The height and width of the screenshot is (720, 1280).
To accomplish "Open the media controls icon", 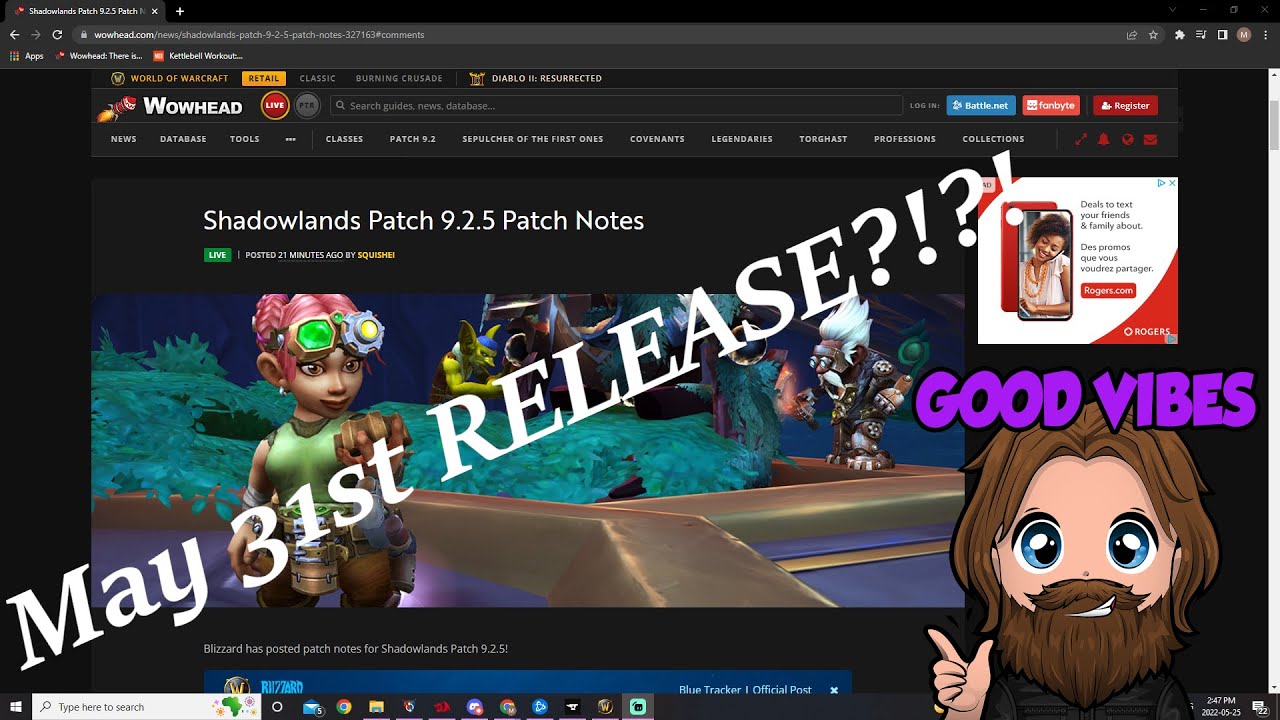I will click(1201, 34).
